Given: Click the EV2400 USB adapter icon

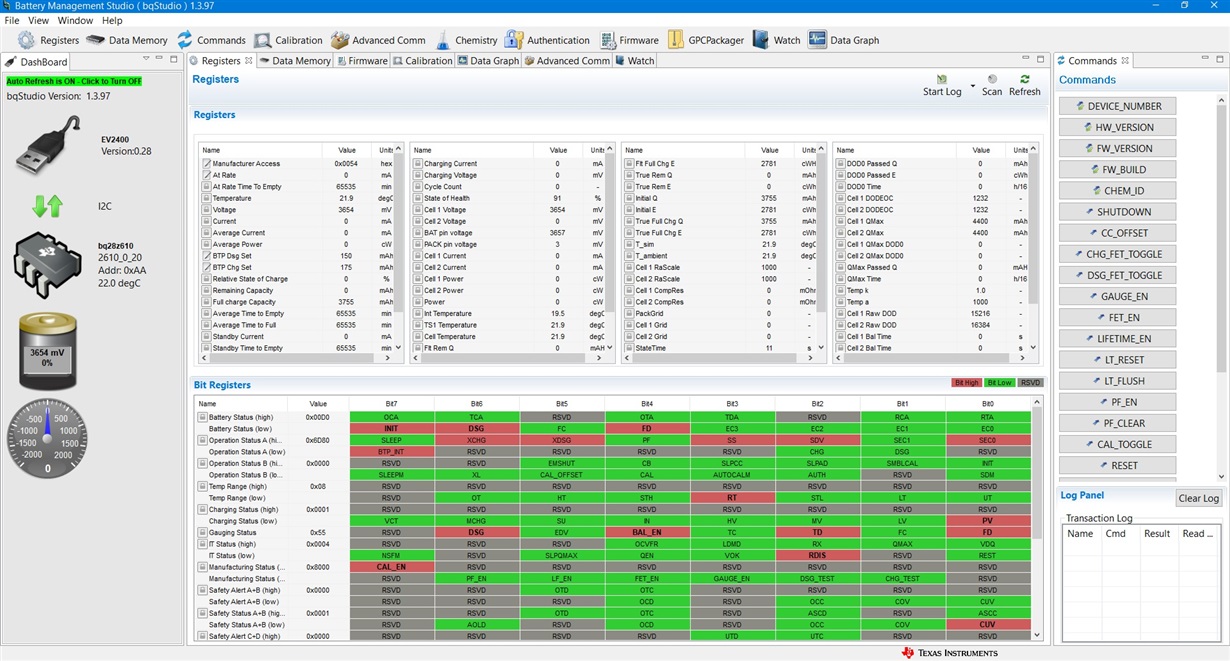Looking at the screenshot, I should 47,144.
